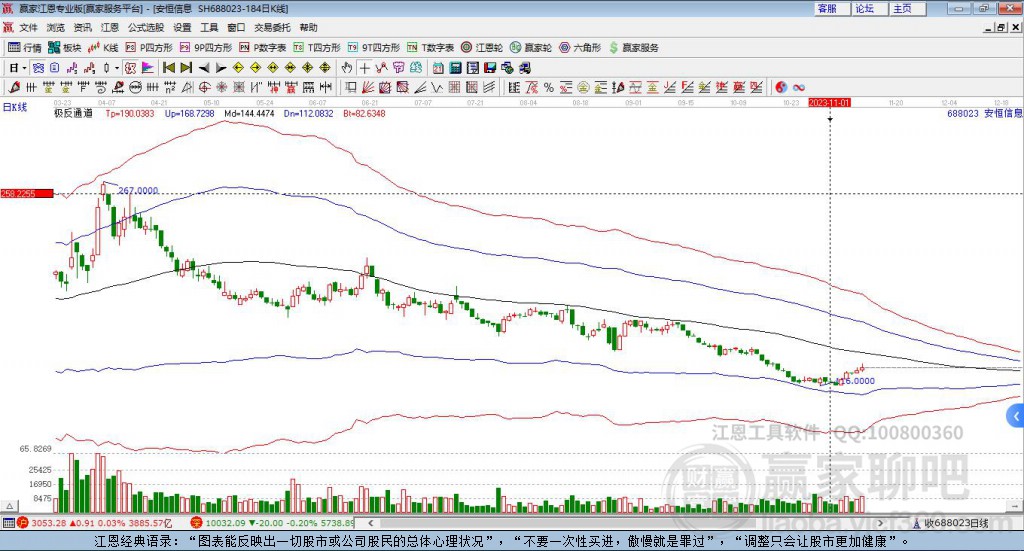The width and height of the screenshot is (1024, 551).
Task: Click the percent % retracement tool
Action: [549, 87]
